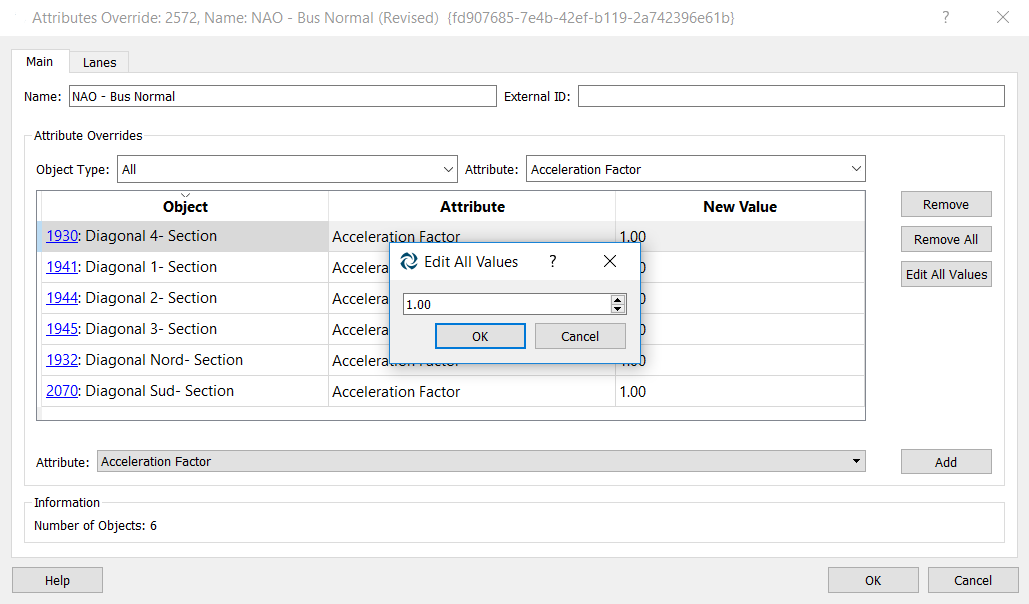Click the Name field containing NAO - Bus Normal
1029x604 pixels.
[x=280, y=95]
